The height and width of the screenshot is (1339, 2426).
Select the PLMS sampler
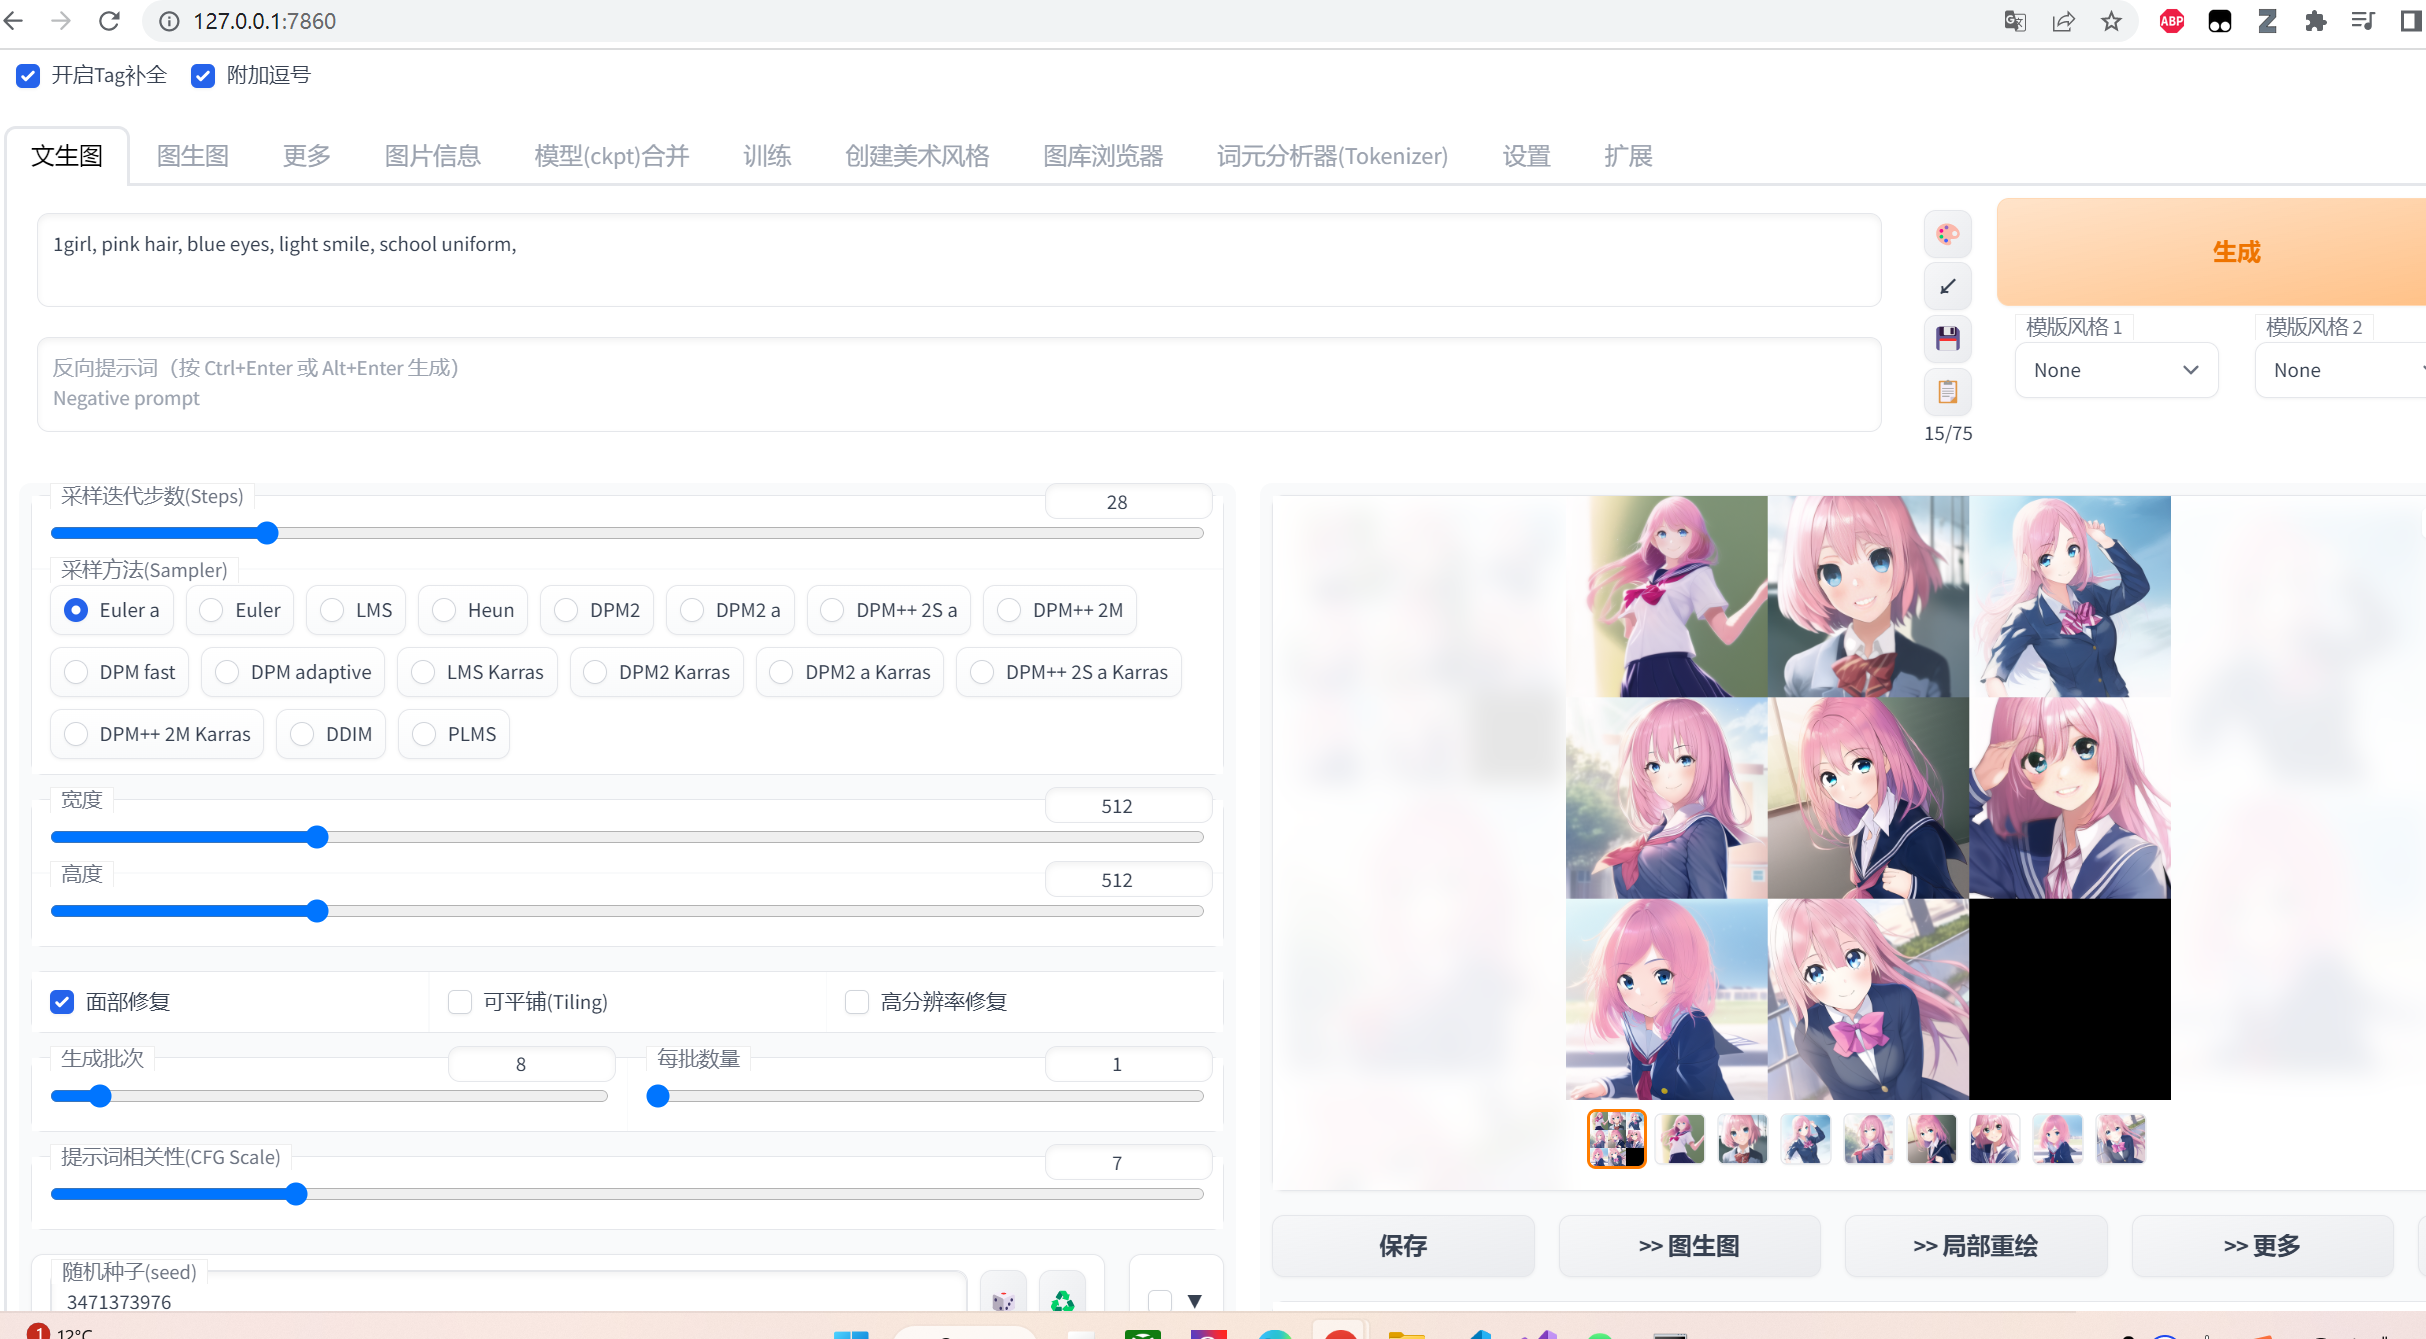[x=454, y=734]
